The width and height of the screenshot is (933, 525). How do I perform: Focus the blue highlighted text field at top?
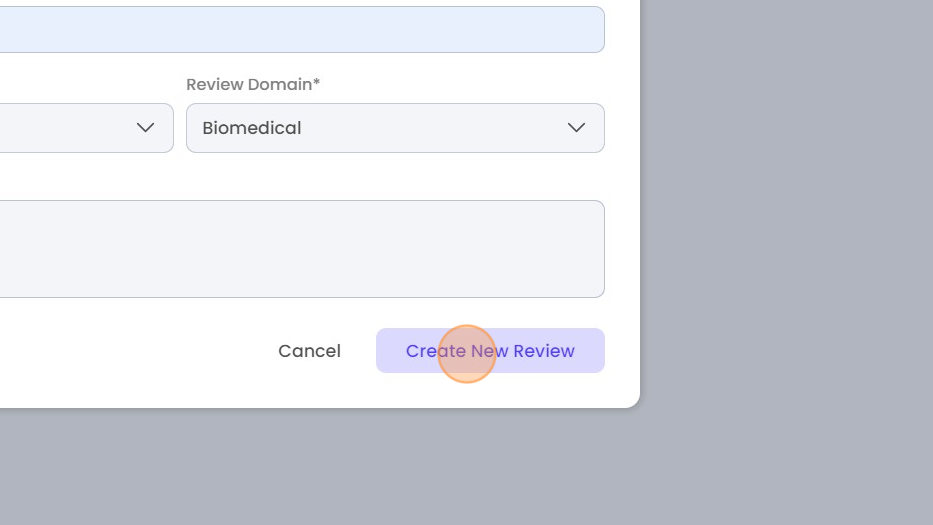click(x=300, y=30)
